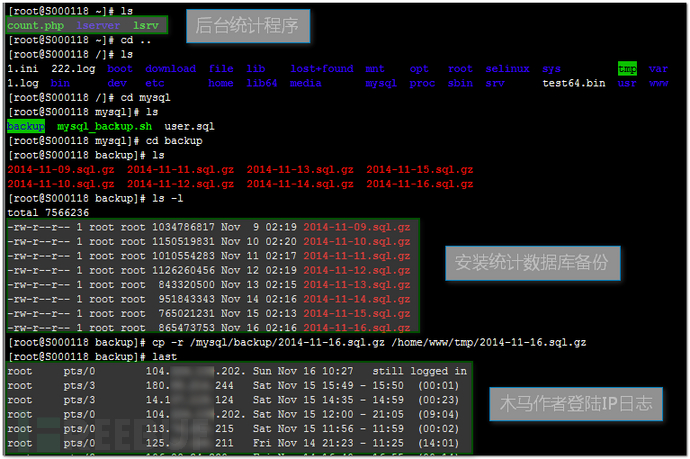Click the 1.log file name
Image resolution: width=690 pixels, height=459 pixels.
(x=23, y=83)
